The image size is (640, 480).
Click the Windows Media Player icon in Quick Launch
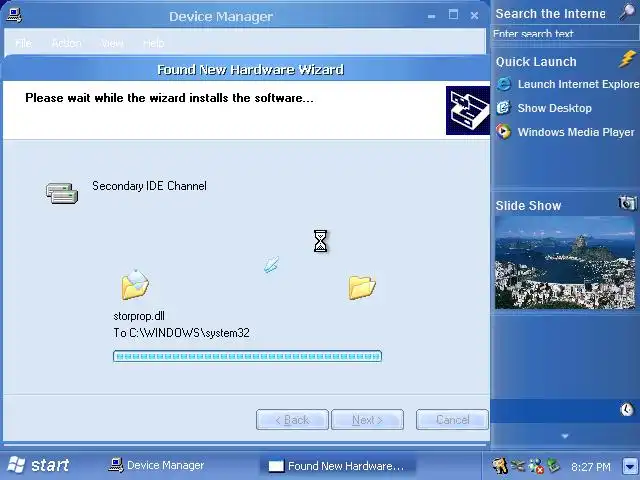coord(504,132)
